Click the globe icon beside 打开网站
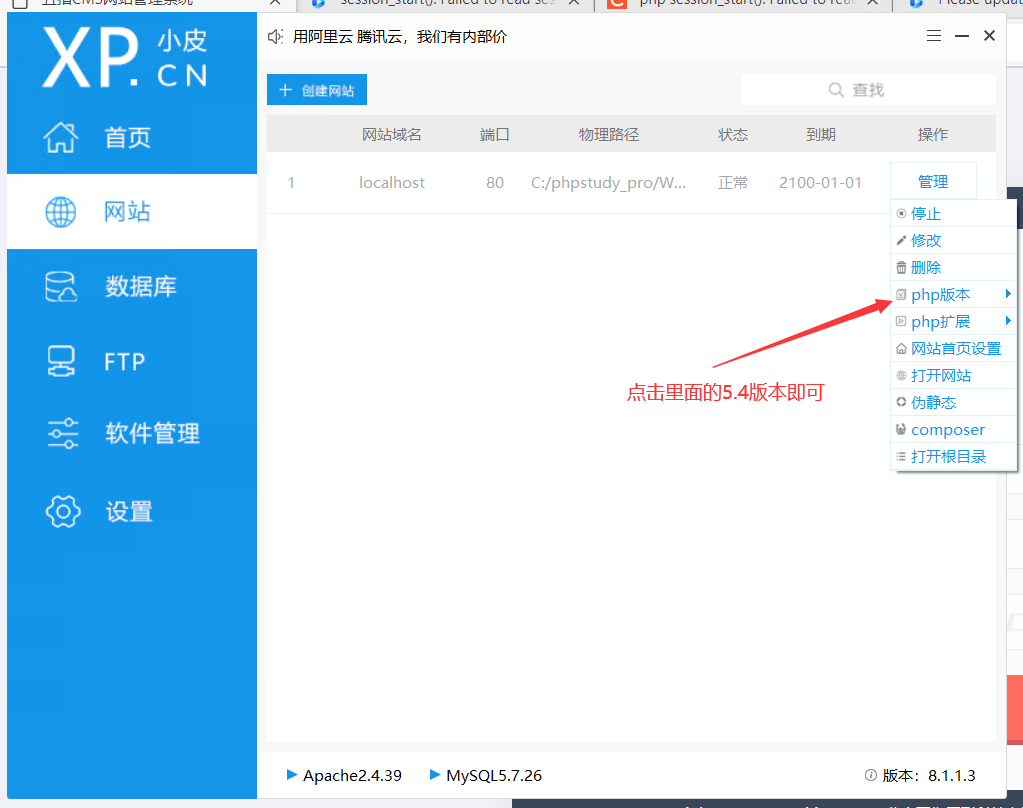The height and width of the screenshot is (808, 1023). pyautogui.click(x=901, y=375)
